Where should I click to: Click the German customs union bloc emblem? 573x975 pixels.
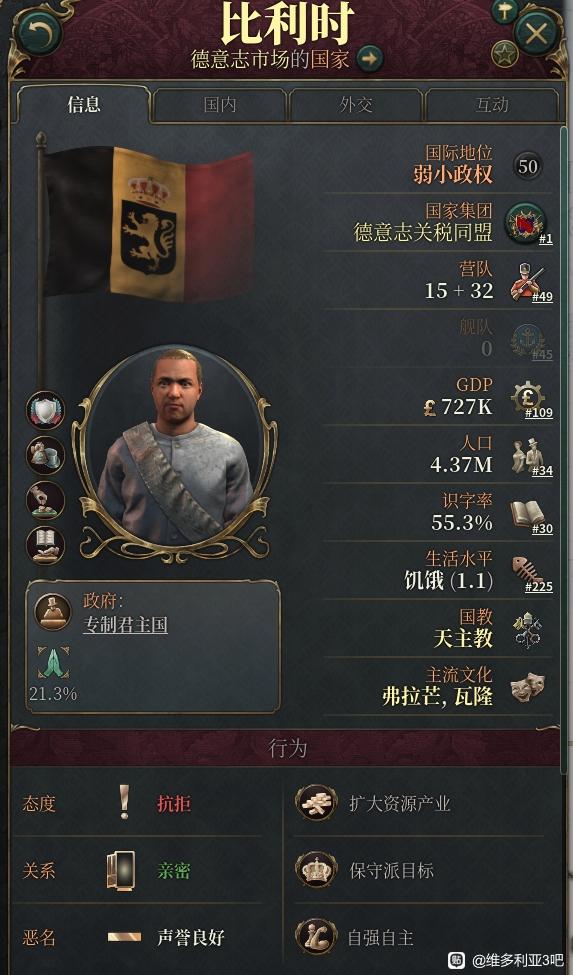pyautogui.click(x=525, y=223)
